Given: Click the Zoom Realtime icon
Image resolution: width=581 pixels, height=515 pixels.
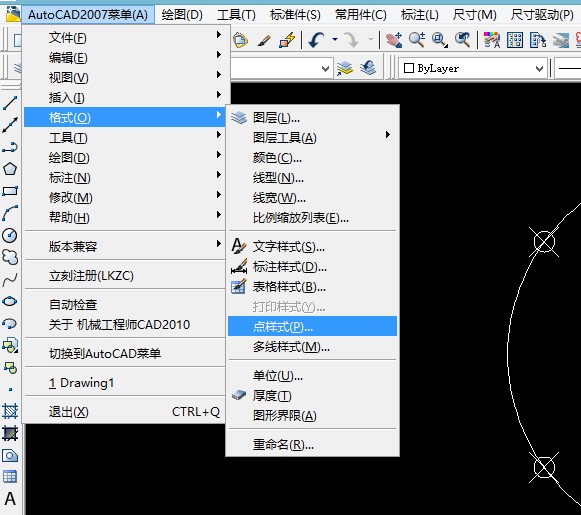Looking at the screenshot, I should (417, 40).
